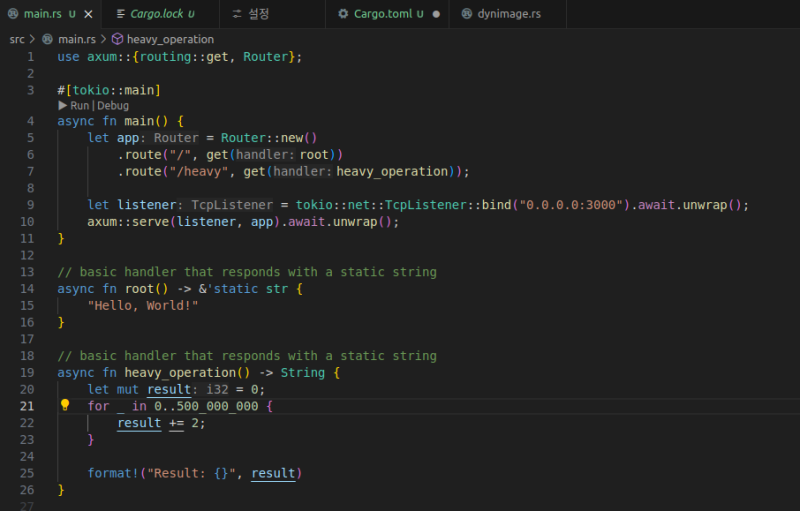Image resolution: width=800 pixels, height=511 pixels.
Task: Open the main.rs breadcrumb dropdown
Action: 76,39
